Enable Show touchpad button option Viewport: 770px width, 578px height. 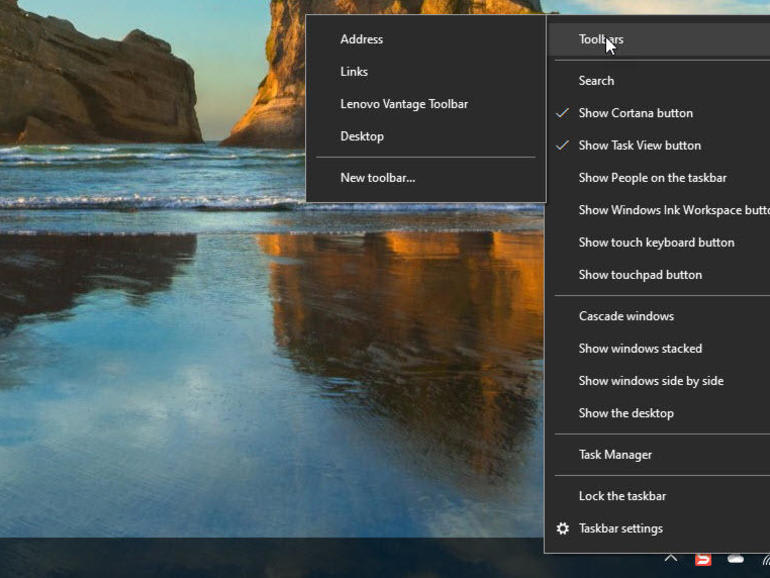[640, 275]
